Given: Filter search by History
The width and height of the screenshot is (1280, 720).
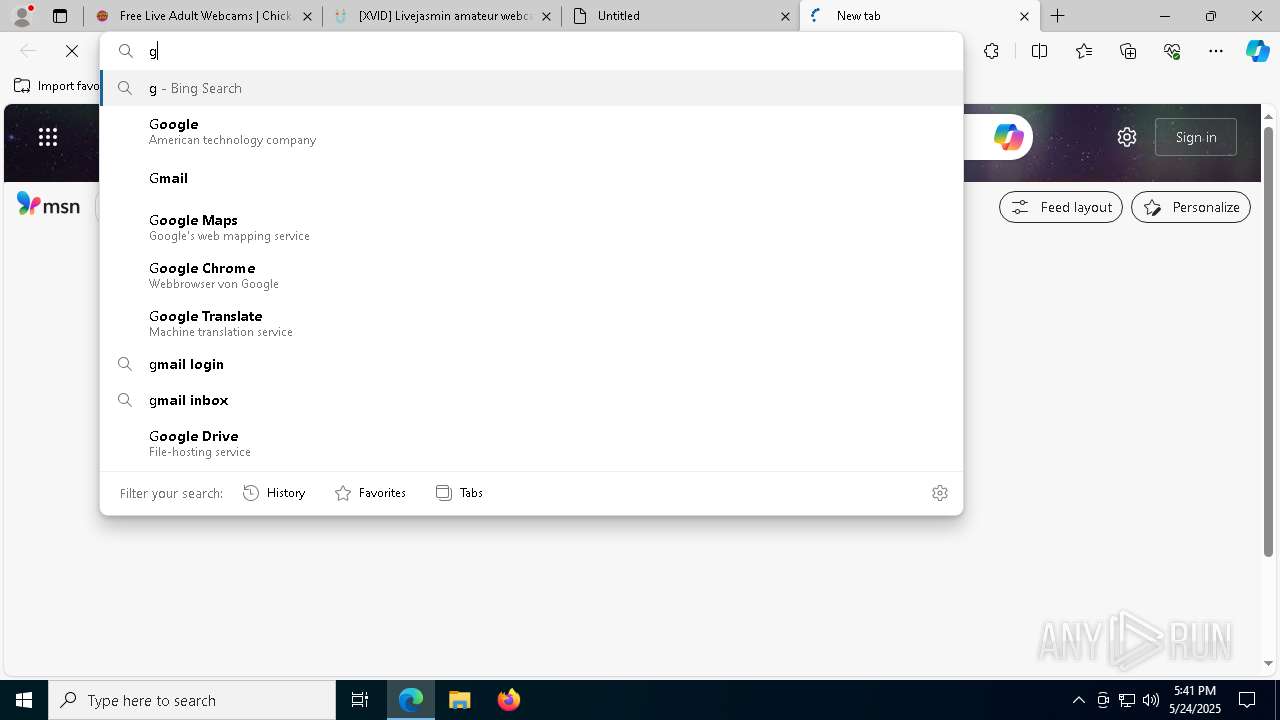Looking at the screenshot, I should [x=274, y=493].
